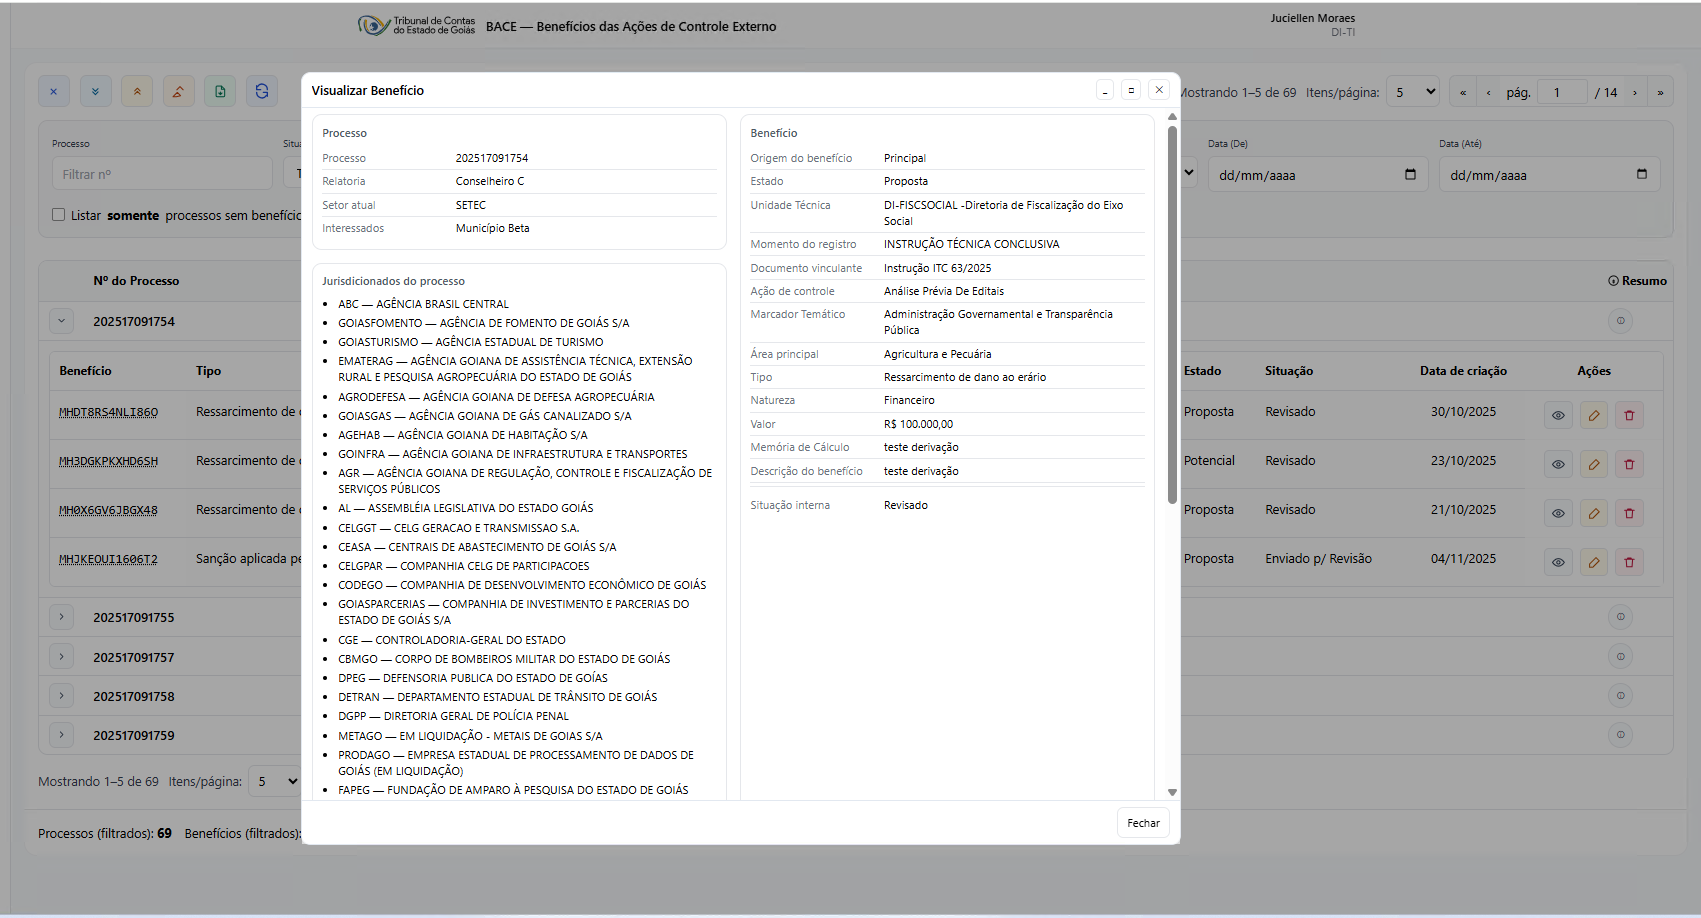Click the eraser clear-filters icon
1701x918 pixels.
pos(178,91)
